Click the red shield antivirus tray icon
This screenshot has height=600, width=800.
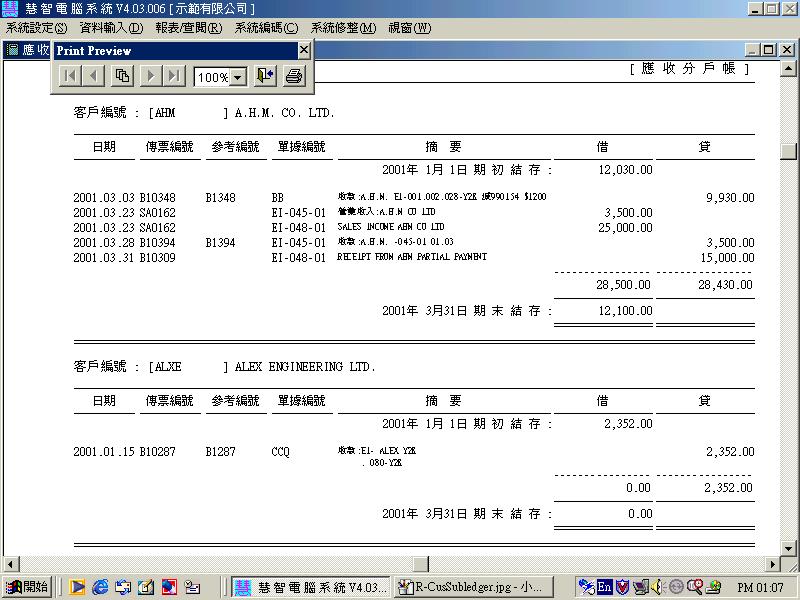tap(622, 587)
